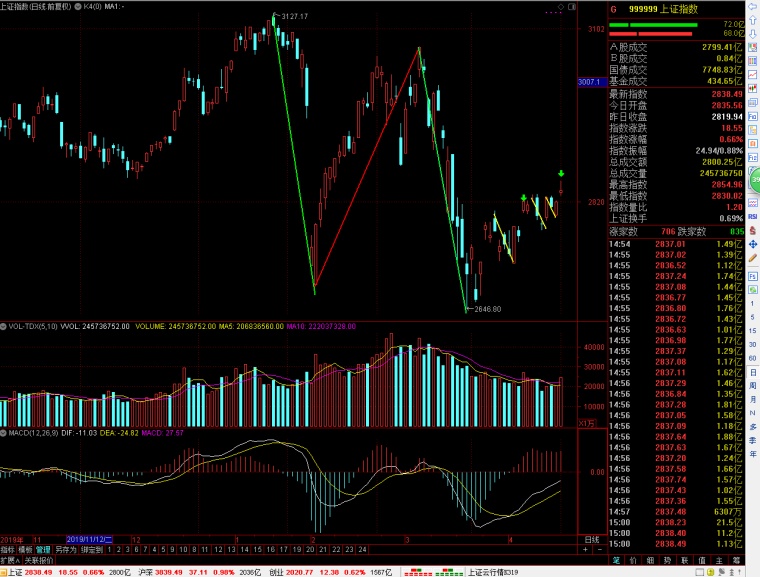The image size is (760, 577).
Task: Click the F10 info icon in sidebar
Action: (x=753, y=116)
